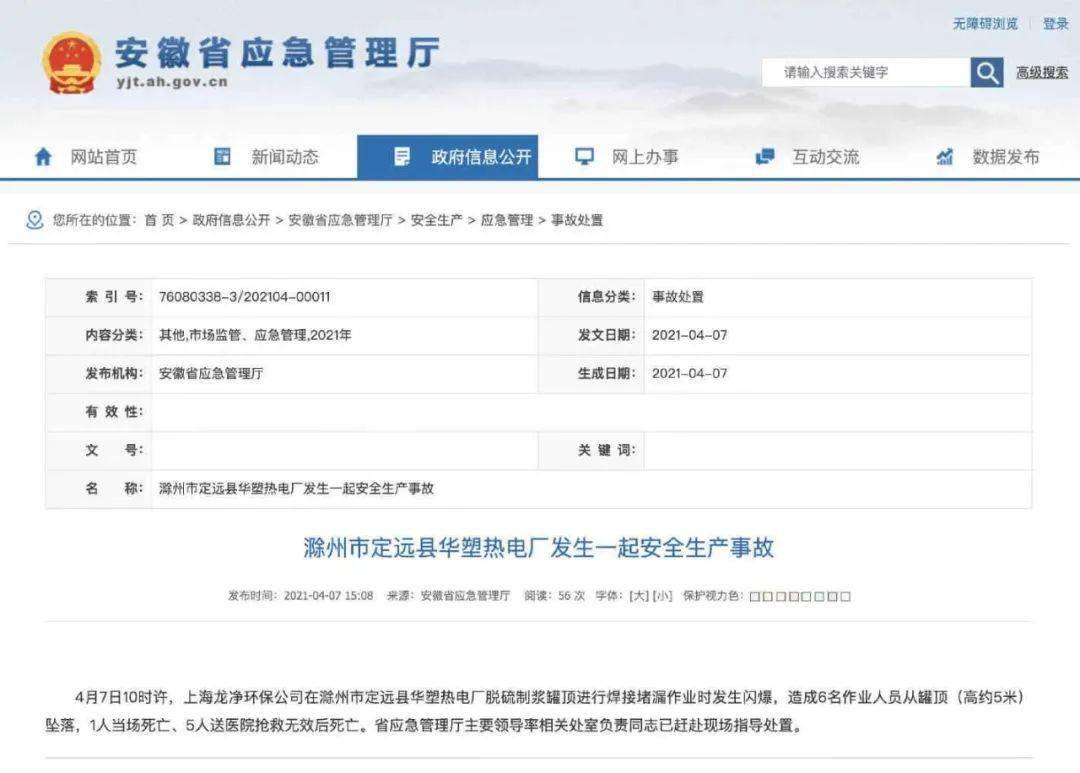Click the monitor icon beside 网上办事
Viewport: 1080px width, 773px height.
pos(584,157)
